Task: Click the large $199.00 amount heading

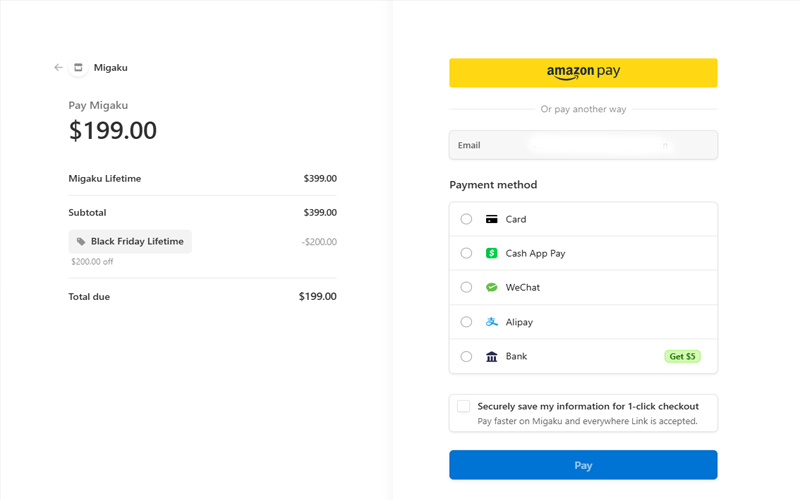Action: [113, 130]
